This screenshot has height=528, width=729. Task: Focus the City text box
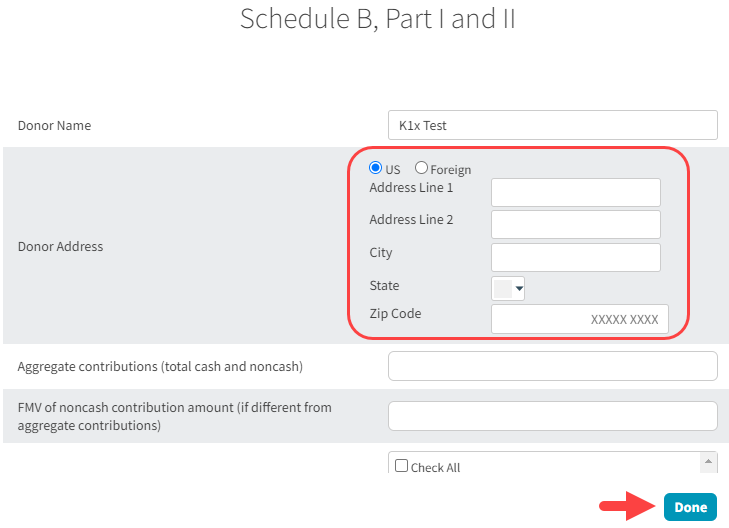[575, 257]
